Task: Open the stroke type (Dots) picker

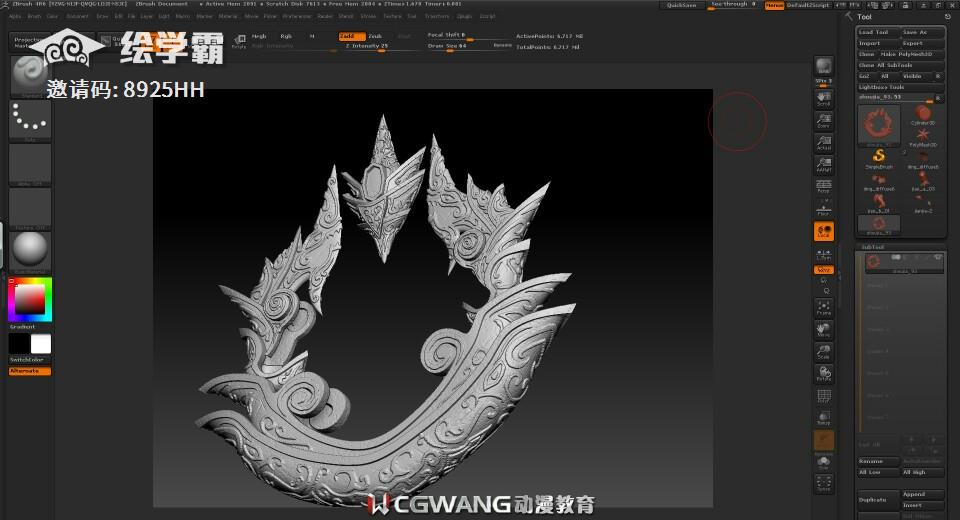Action: click(x=29, y=120)
